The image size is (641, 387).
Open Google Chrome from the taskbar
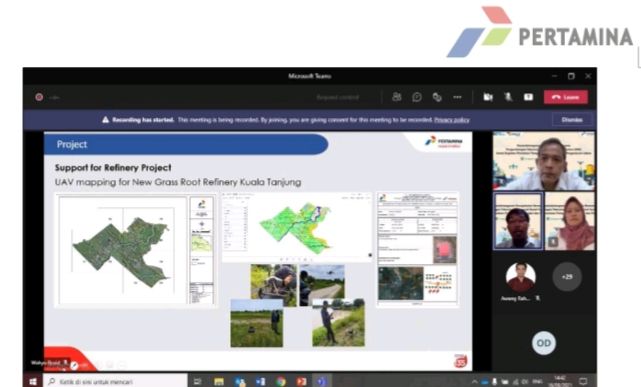(x=280, y=382)
